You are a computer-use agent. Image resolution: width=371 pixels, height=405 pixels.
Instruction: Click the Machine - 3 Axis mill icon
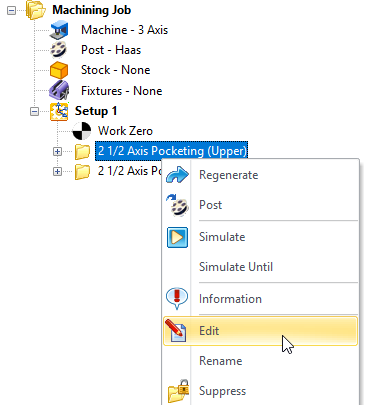coord(59,30)
